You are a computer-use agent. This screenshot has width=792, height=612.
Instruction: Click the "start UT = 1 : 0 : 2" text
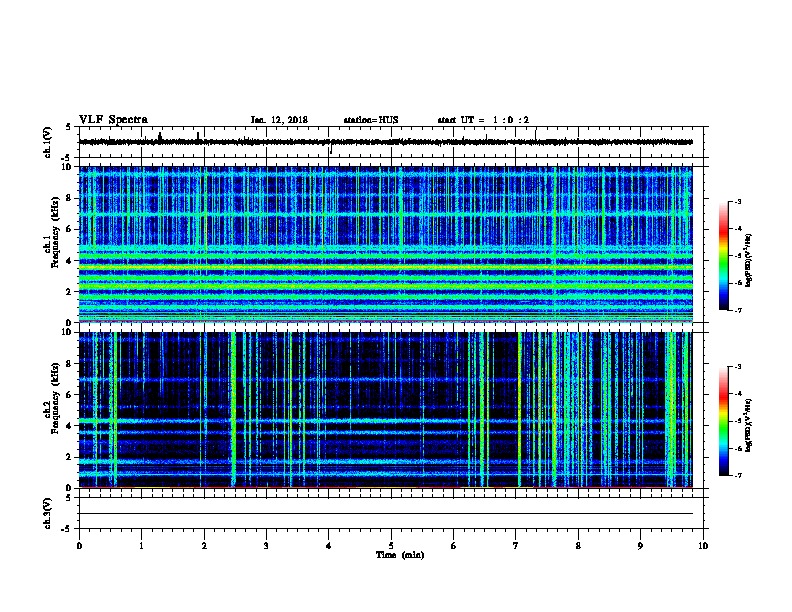[483, 120]
